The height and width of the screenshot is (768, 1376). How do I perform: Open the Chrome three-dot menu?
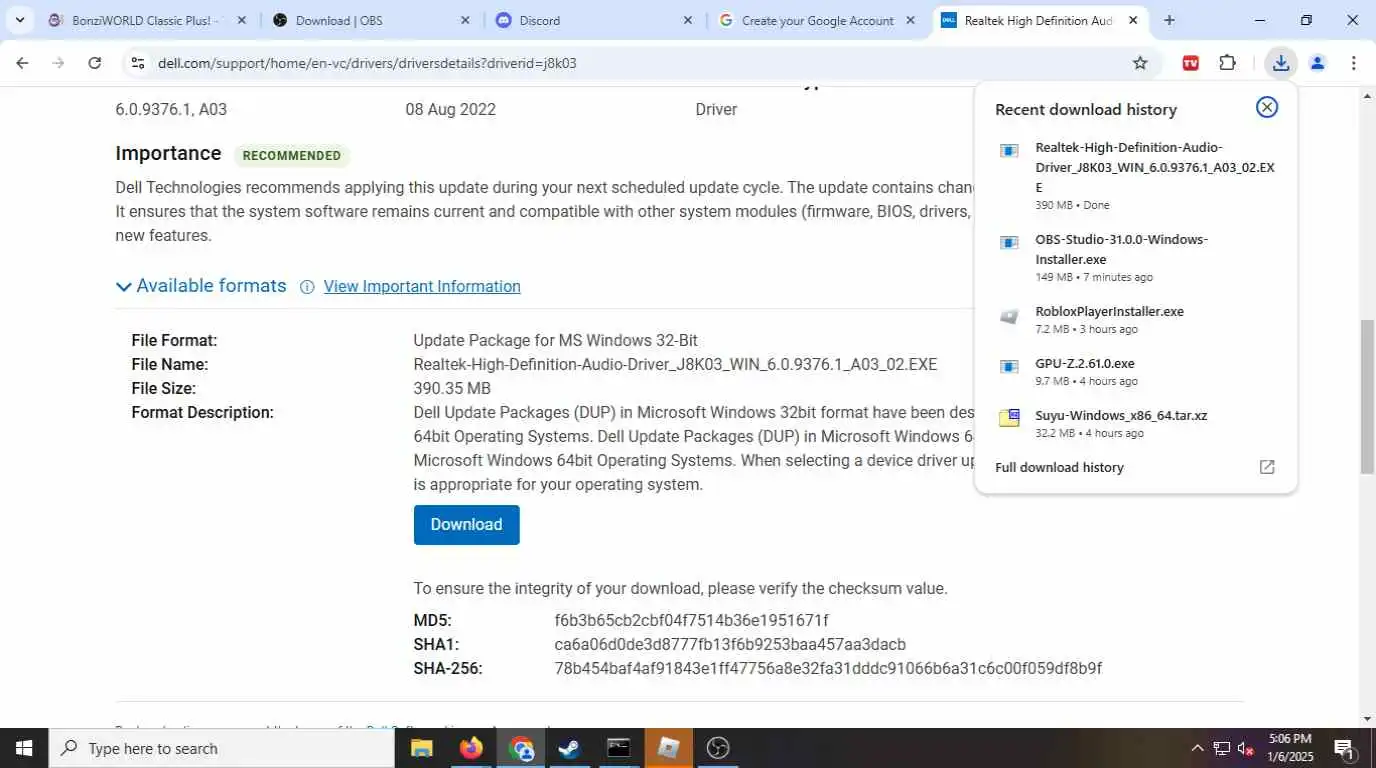point(1354,63)
